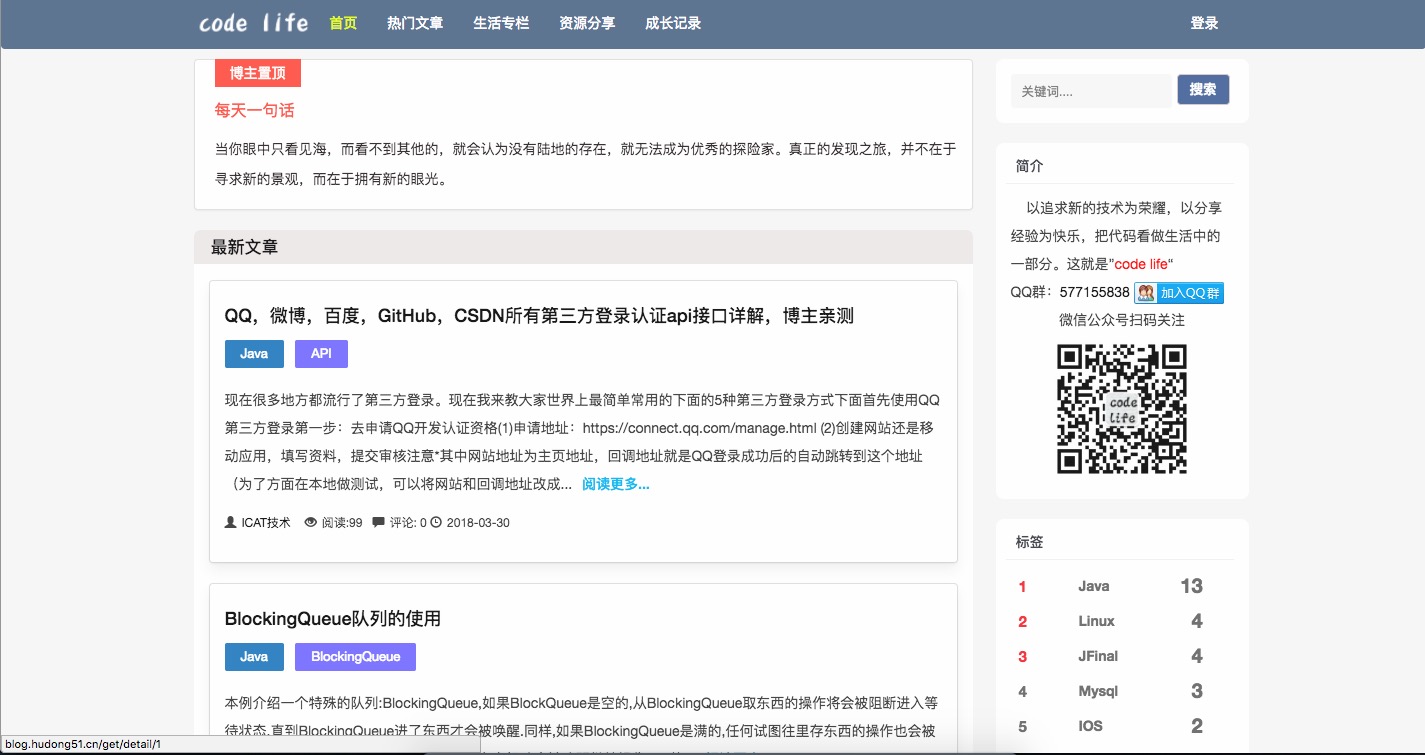Screen dimensions: 1425x755
Task: Click the eye icon next to 阅读:99
Action: point(310,522)
